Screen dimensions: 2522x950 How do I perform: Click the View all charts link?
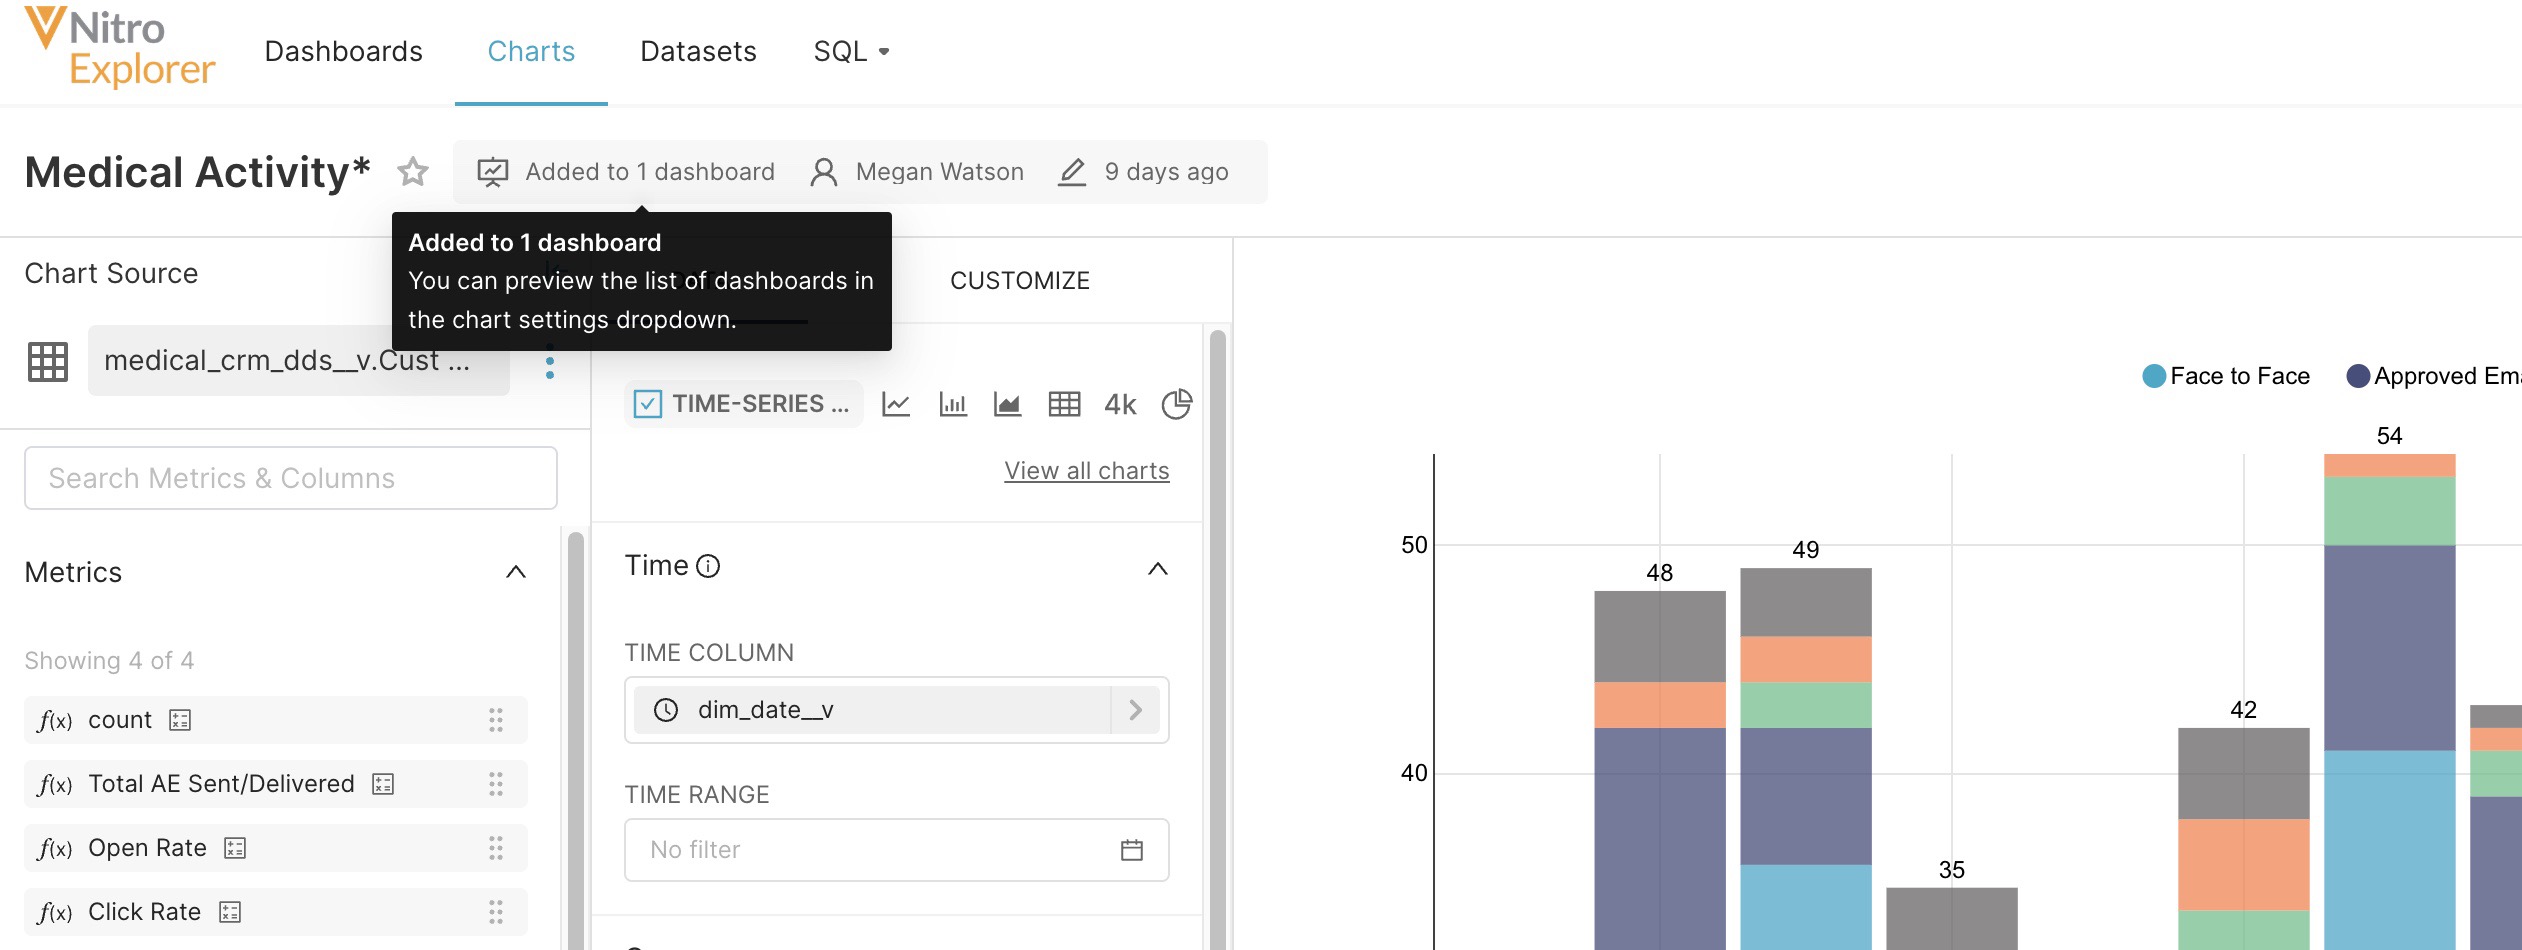[1086, 470]
